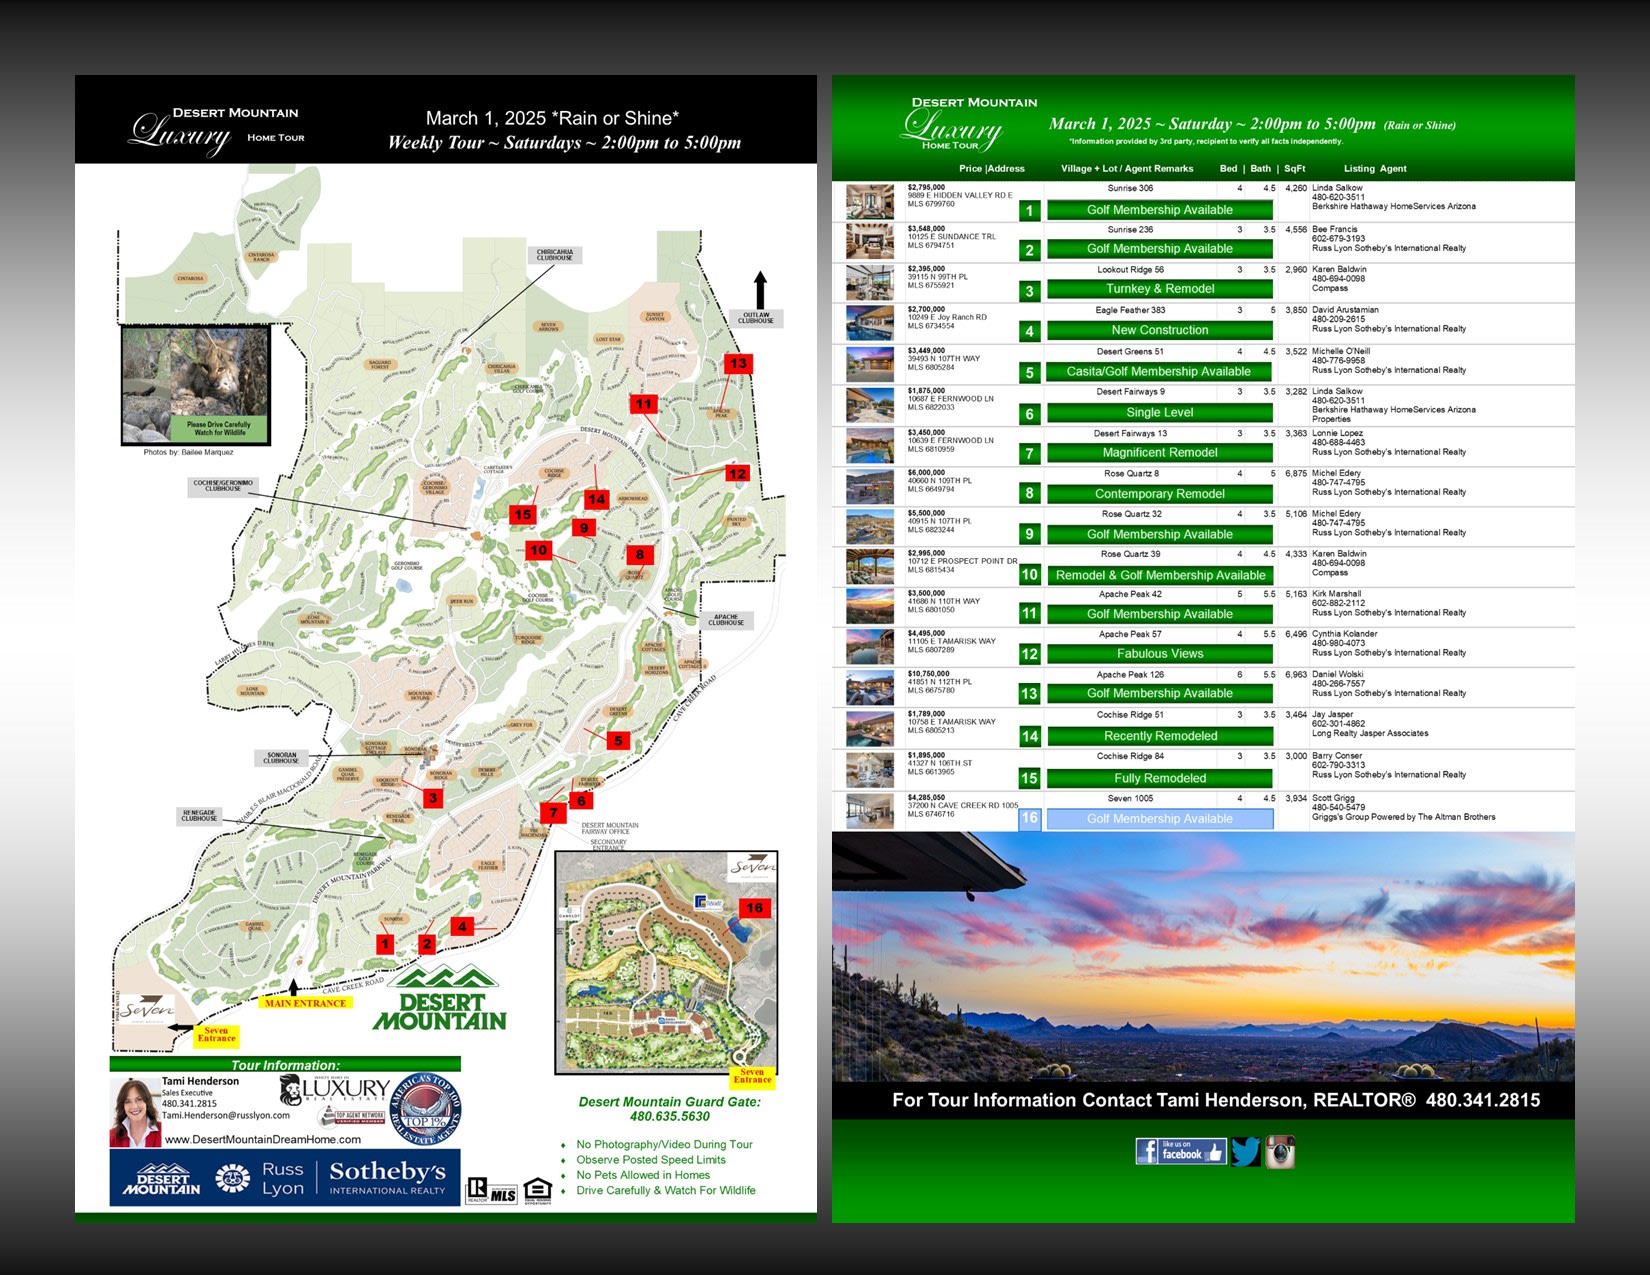The height and width of the screenshot is (1275, 1650).
Task: Open the www.DesertMountainDreamHome.com link
Action: point(262,1139)
